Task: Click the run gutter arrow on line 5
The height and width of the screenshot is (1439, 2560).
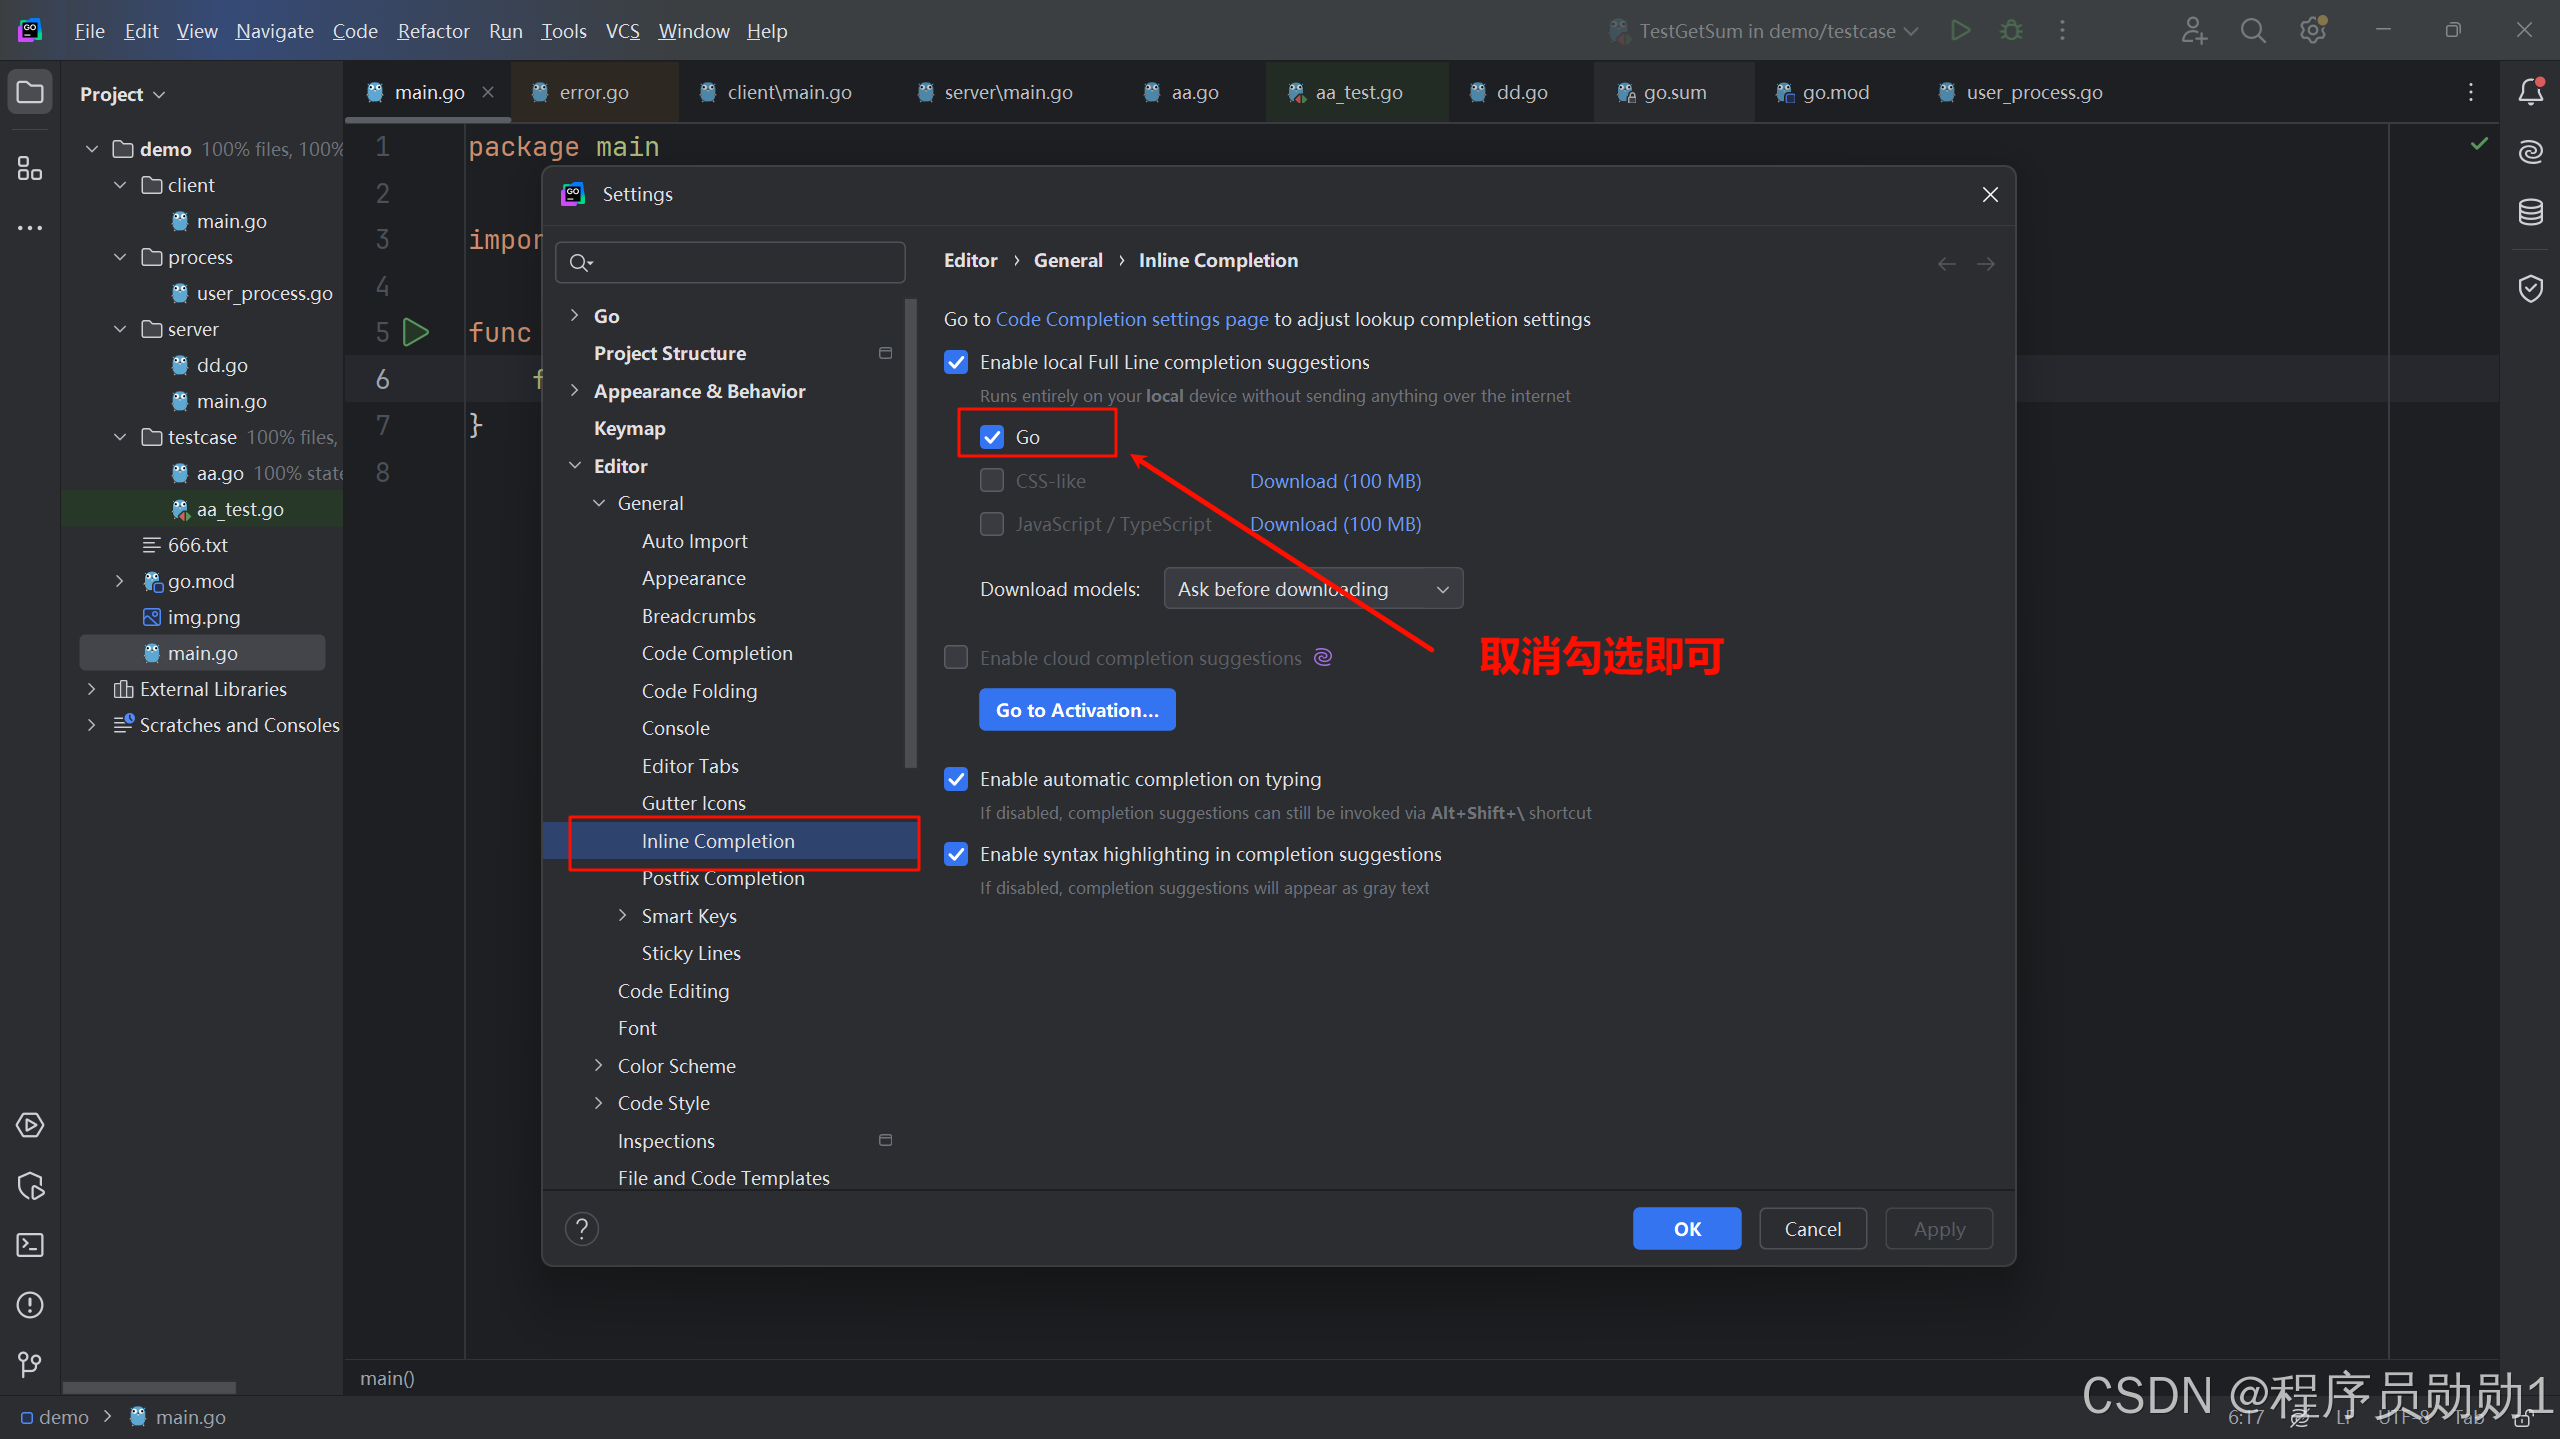Action: point(415,332)
